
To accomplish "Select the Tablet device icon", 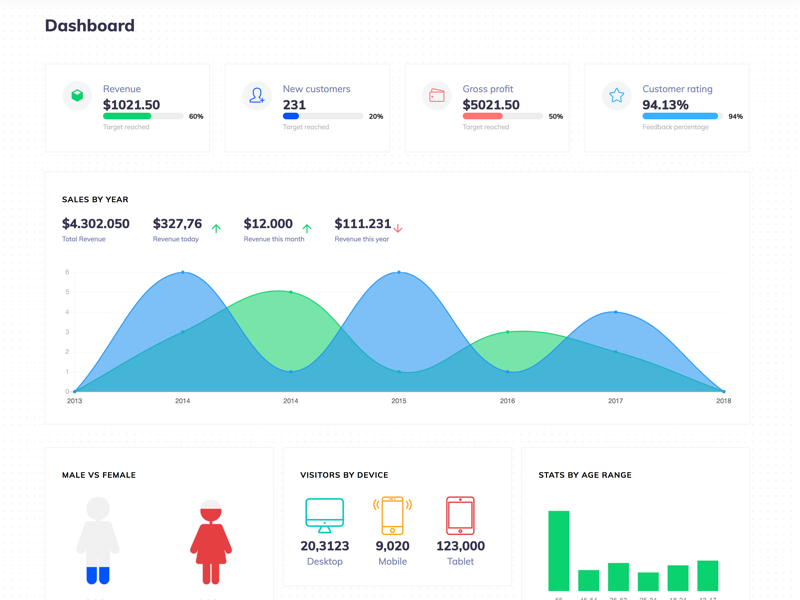I will click(460, 514).
